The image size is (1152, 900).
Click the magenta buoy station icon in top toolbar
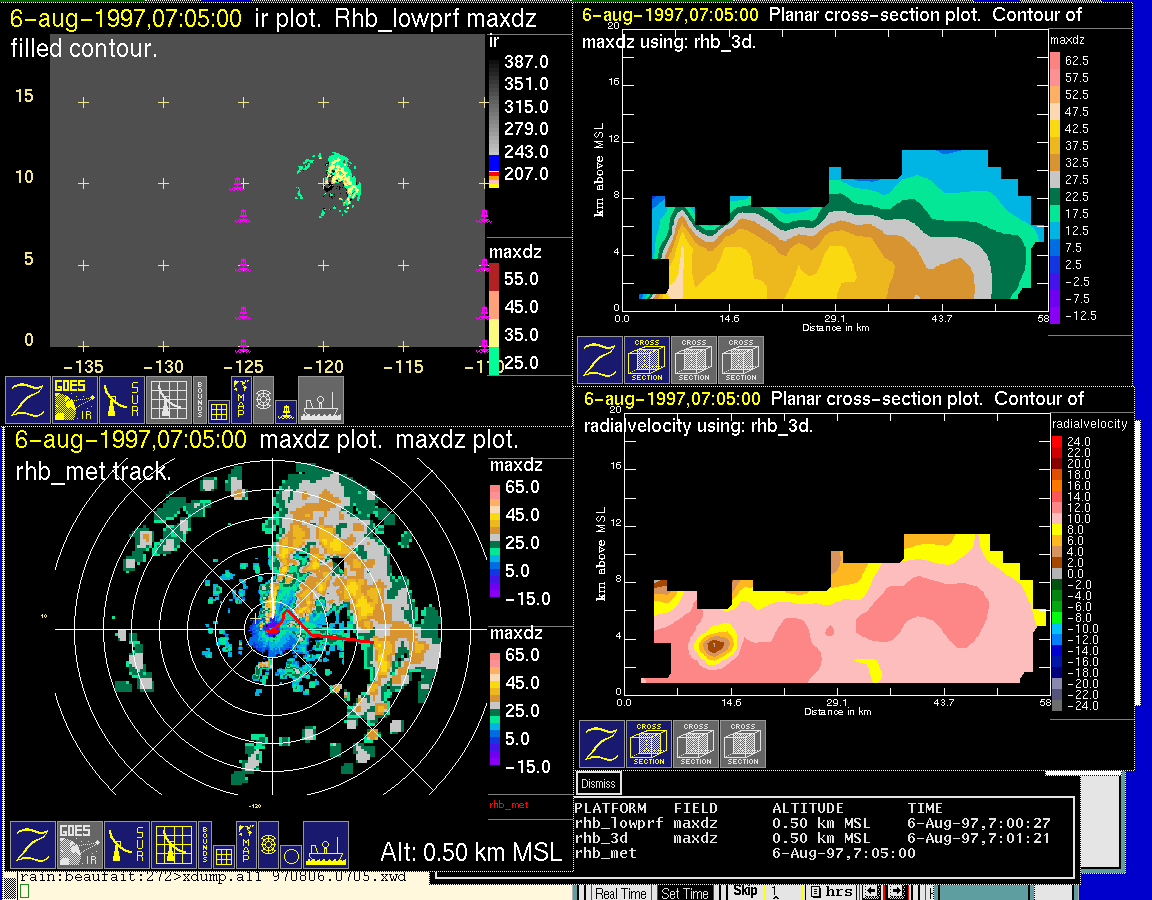pyautogui.click(x=287, y=410)
